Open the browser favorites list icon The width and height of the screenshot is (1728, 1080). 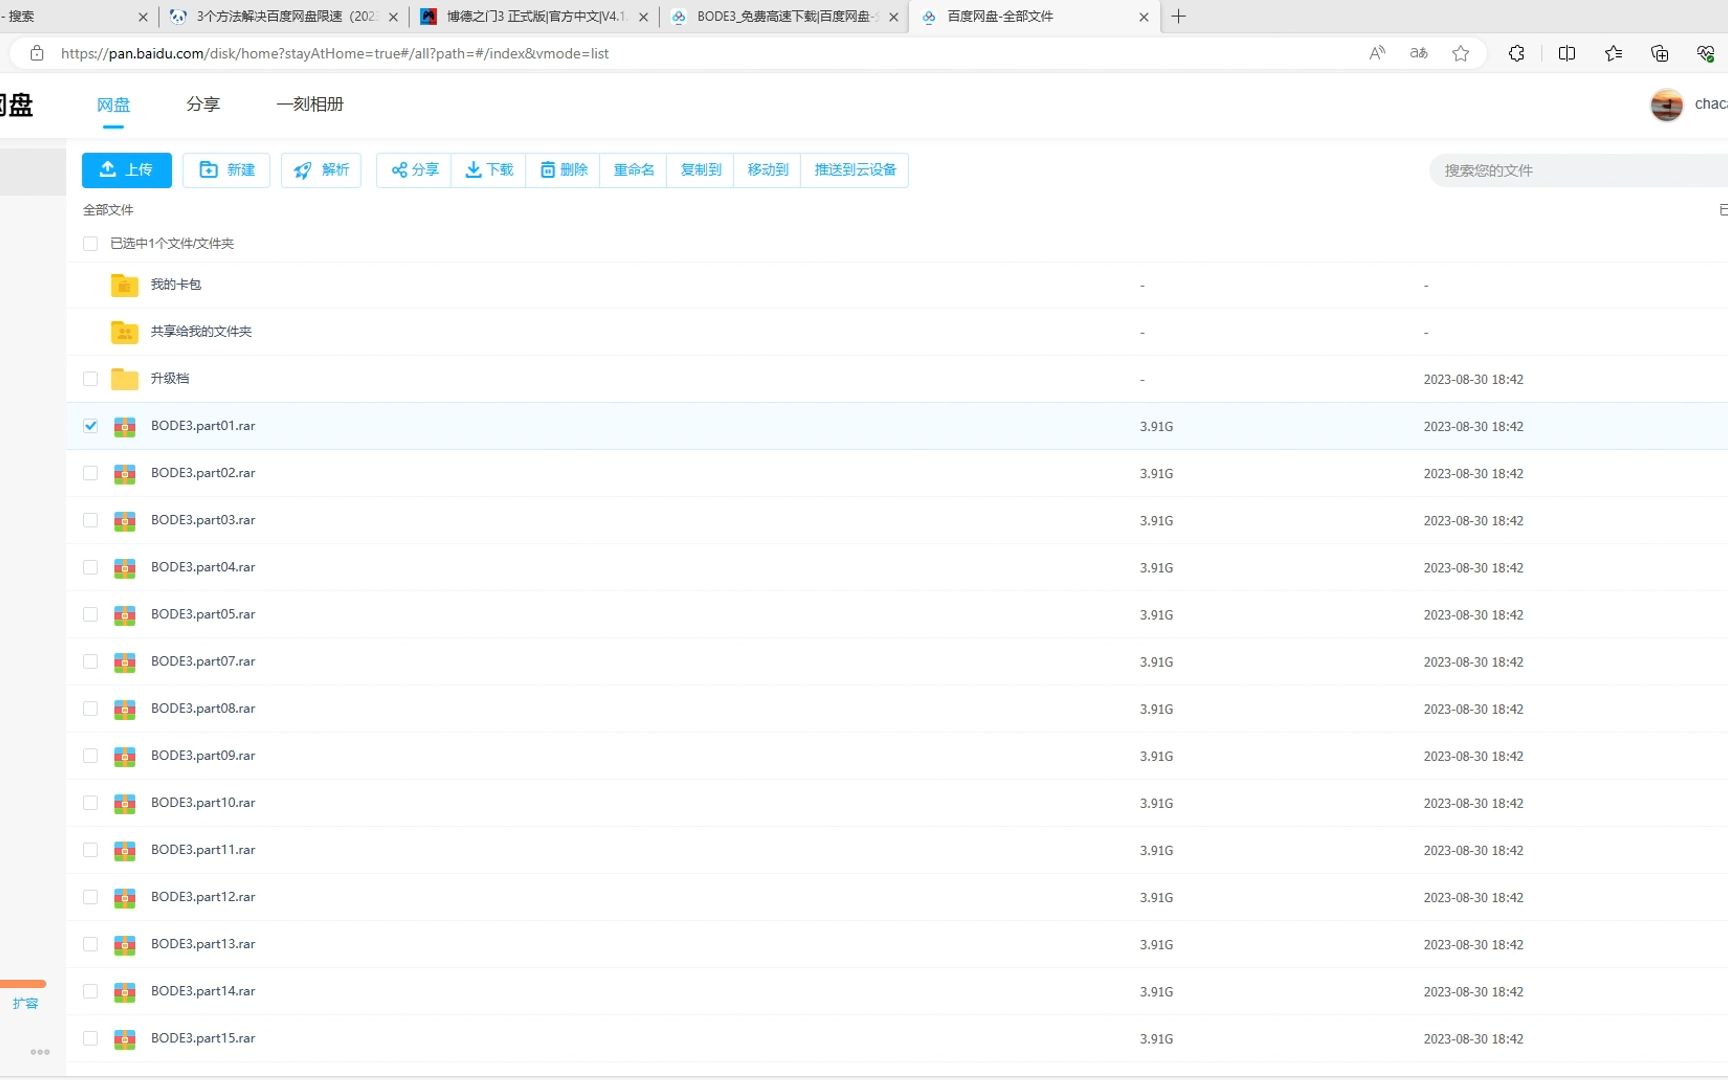pyautogui.click(x=1613, y=53)
